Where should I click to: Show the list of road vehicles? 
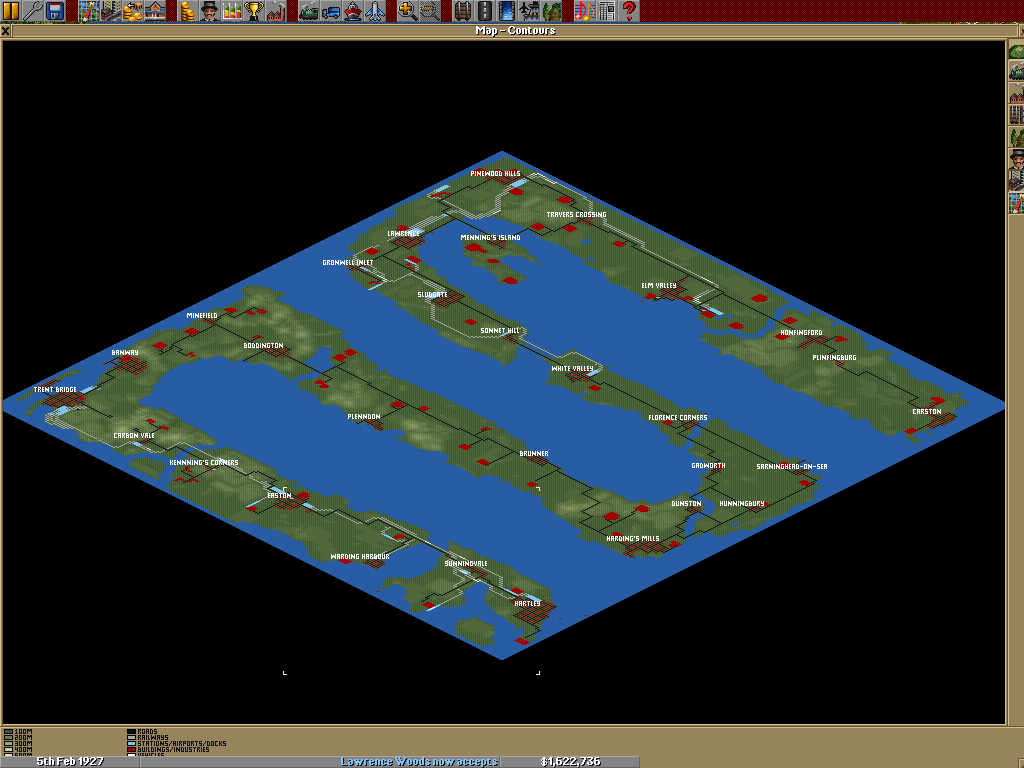point(332,10)
